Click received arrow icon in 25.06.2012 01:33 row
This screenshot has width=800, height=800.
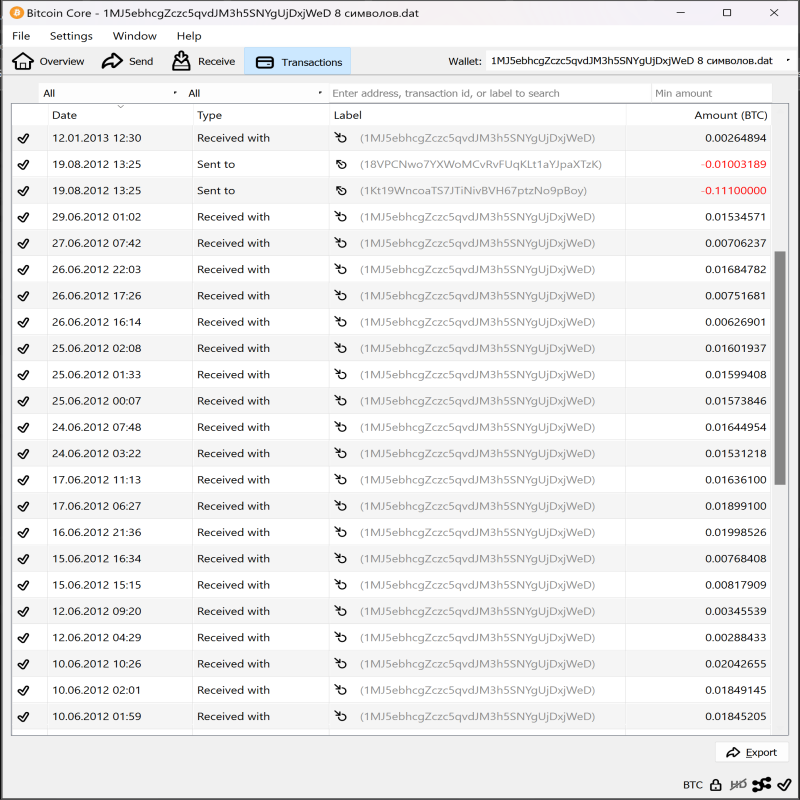point(340,374)
